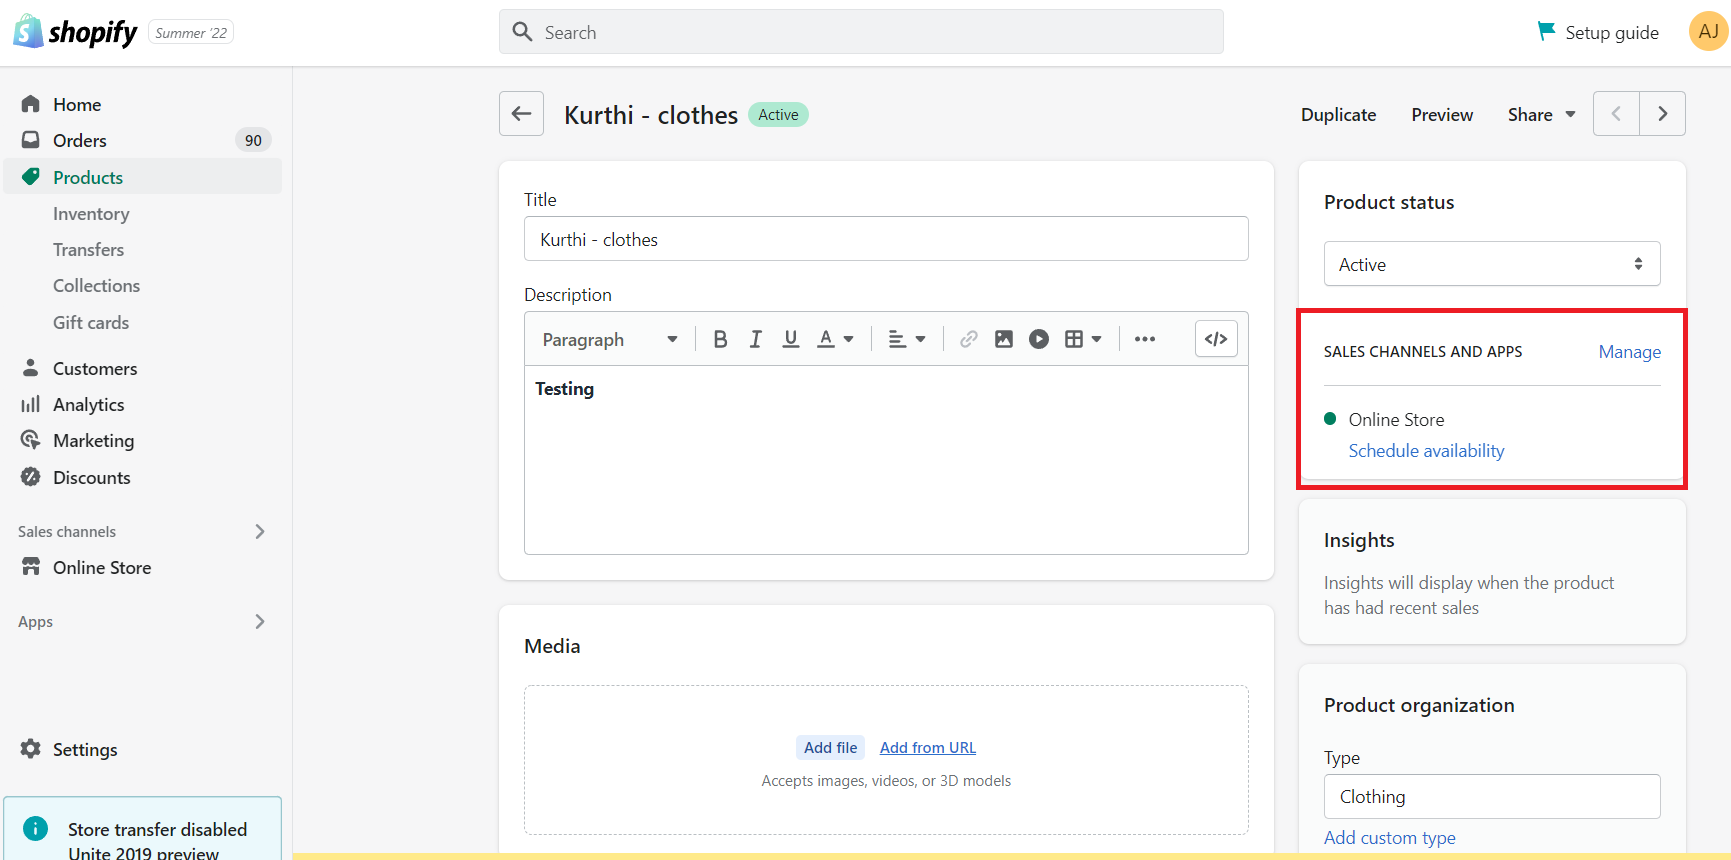Click the Duplicate button
The height and width of the screenshot is (860, 1731).
tap(1338, 115)
